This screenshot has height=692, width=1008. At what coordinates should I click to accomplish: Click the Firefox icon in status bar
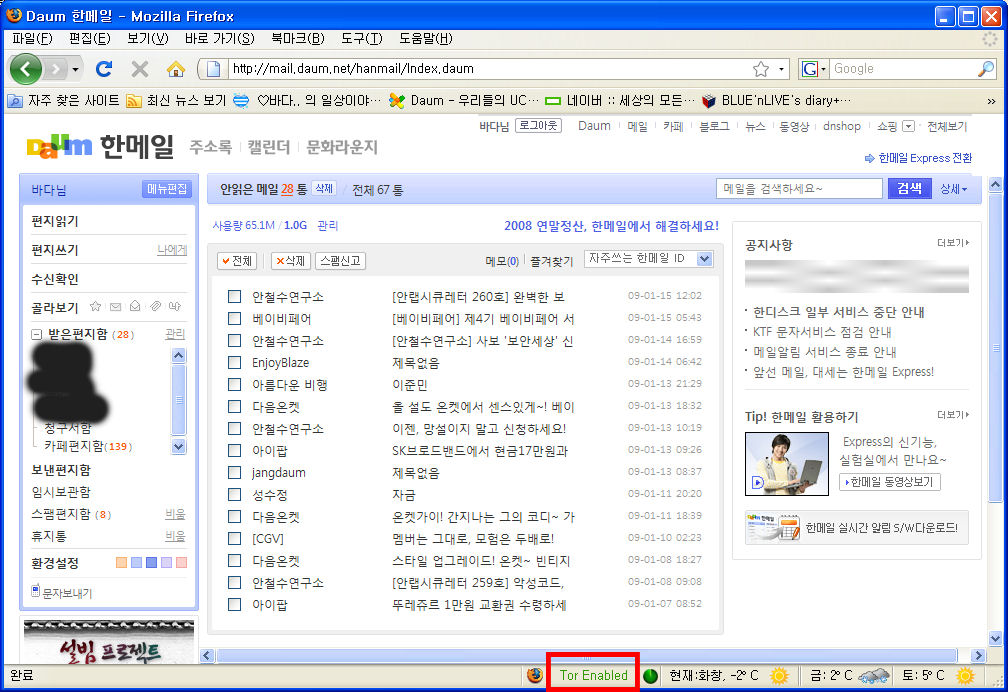[534, 675]
